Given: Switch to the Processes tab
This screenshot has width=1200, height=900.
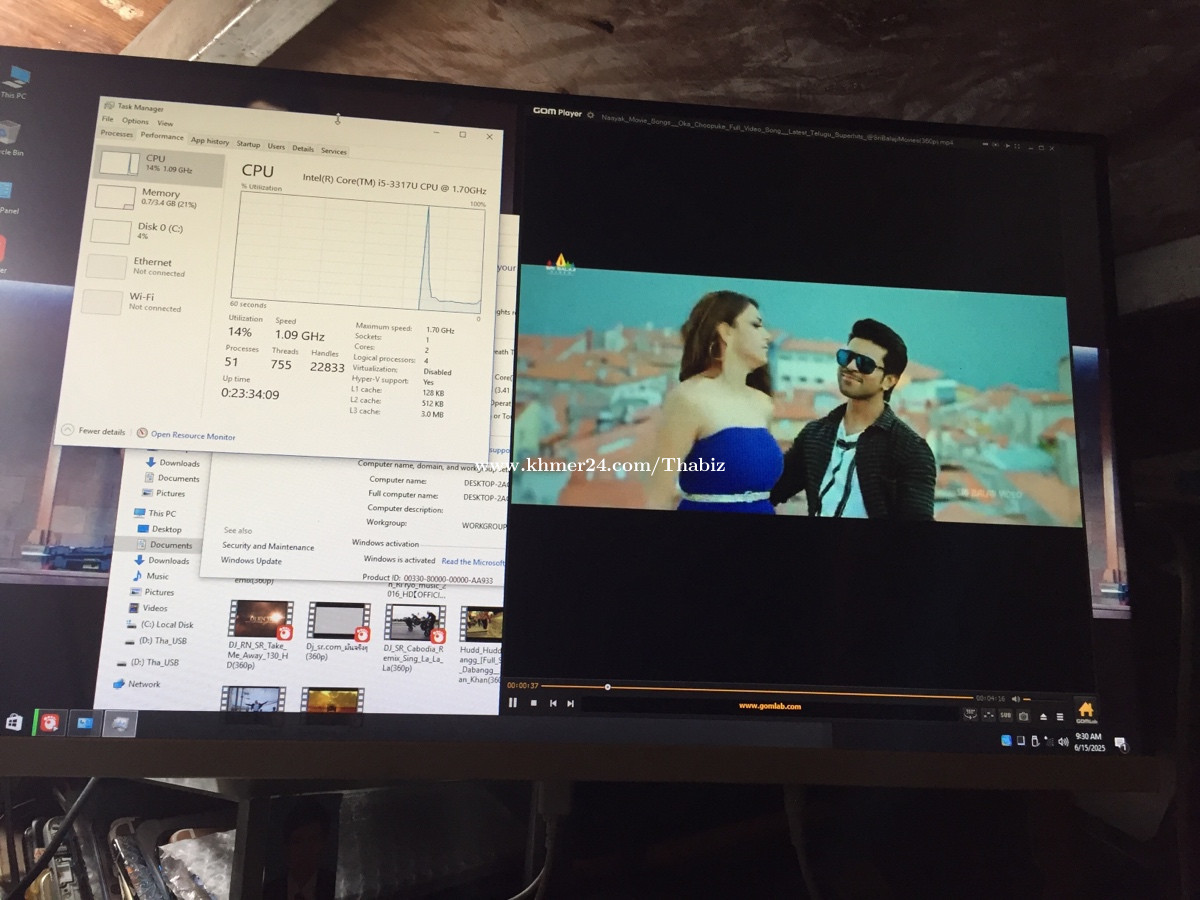Looking at the screenshot, I should pos(117,134).
